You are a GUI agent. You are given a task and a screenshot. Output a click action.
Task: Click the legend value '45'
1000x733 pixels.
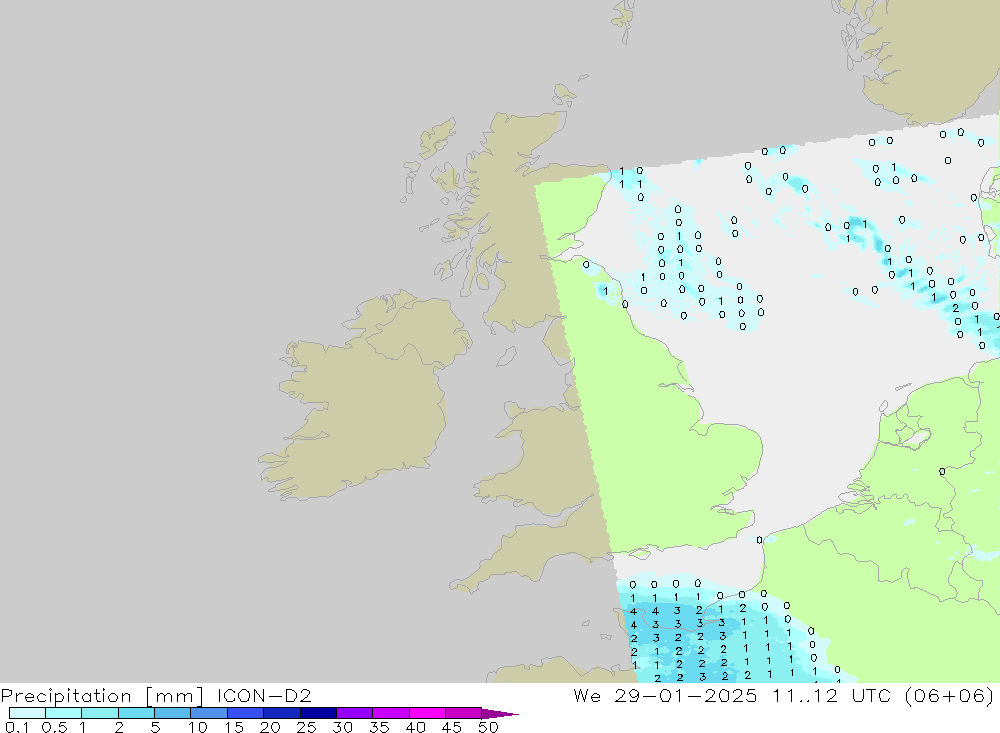pyautogui.click(x=452, y=727)
